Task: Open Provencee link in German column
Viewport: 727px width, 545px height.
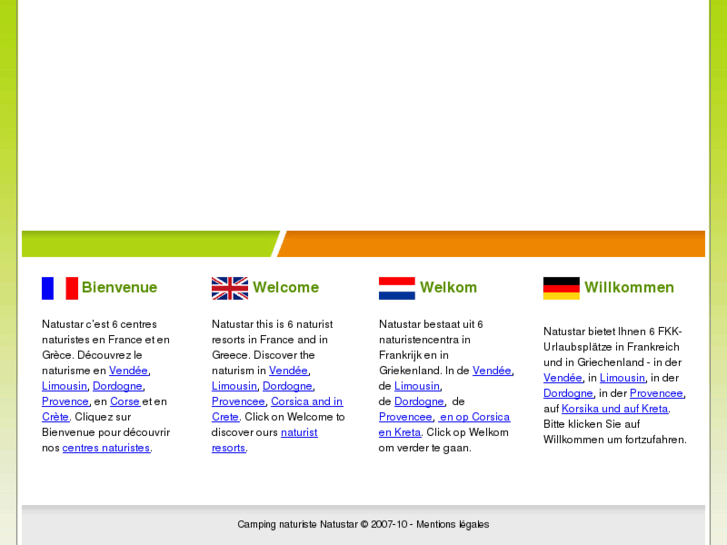Action: coord(657,393)
